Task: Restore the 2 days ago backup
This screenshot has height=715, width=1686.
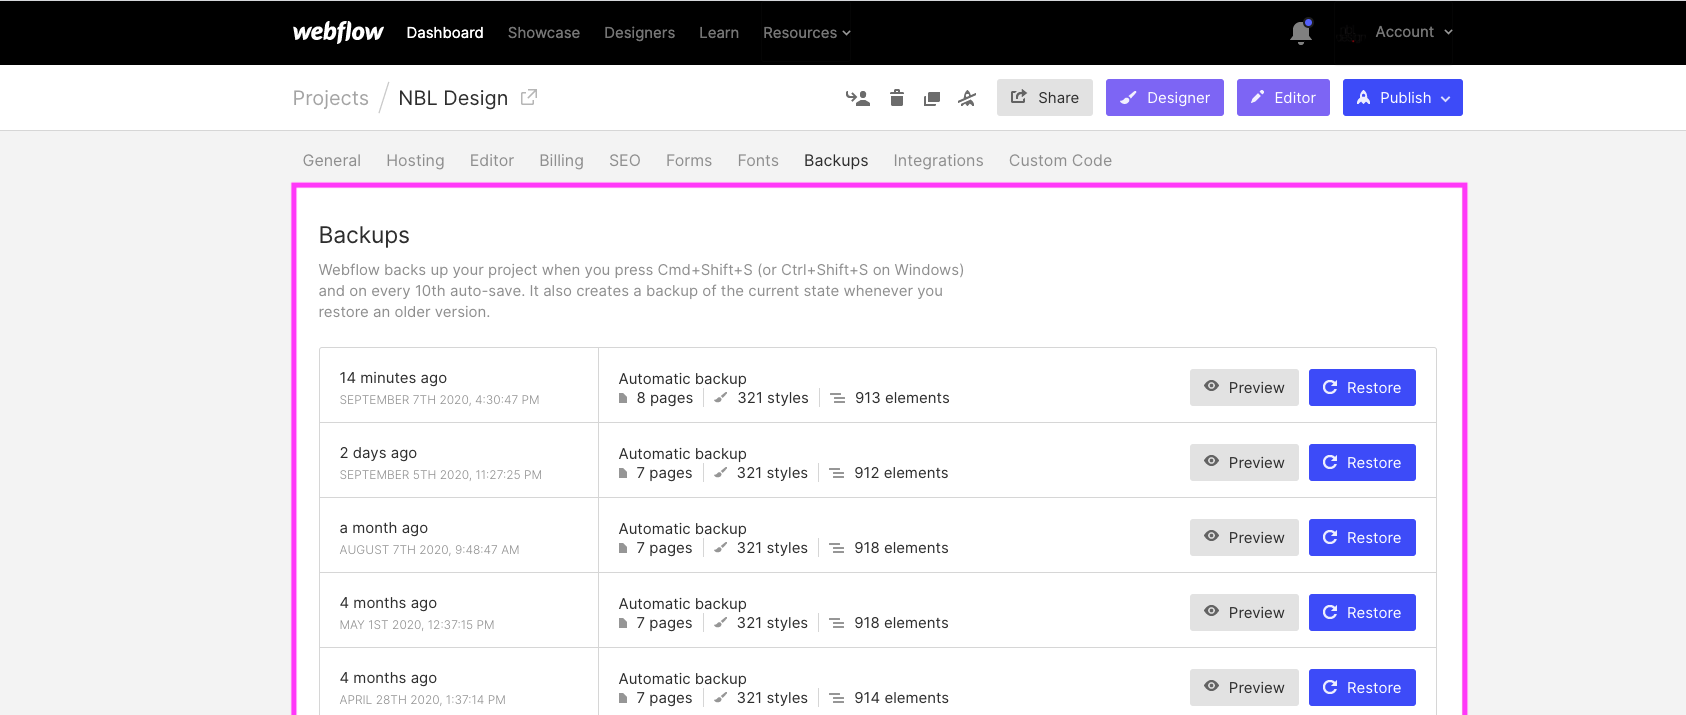Action: click(1362, 463)
